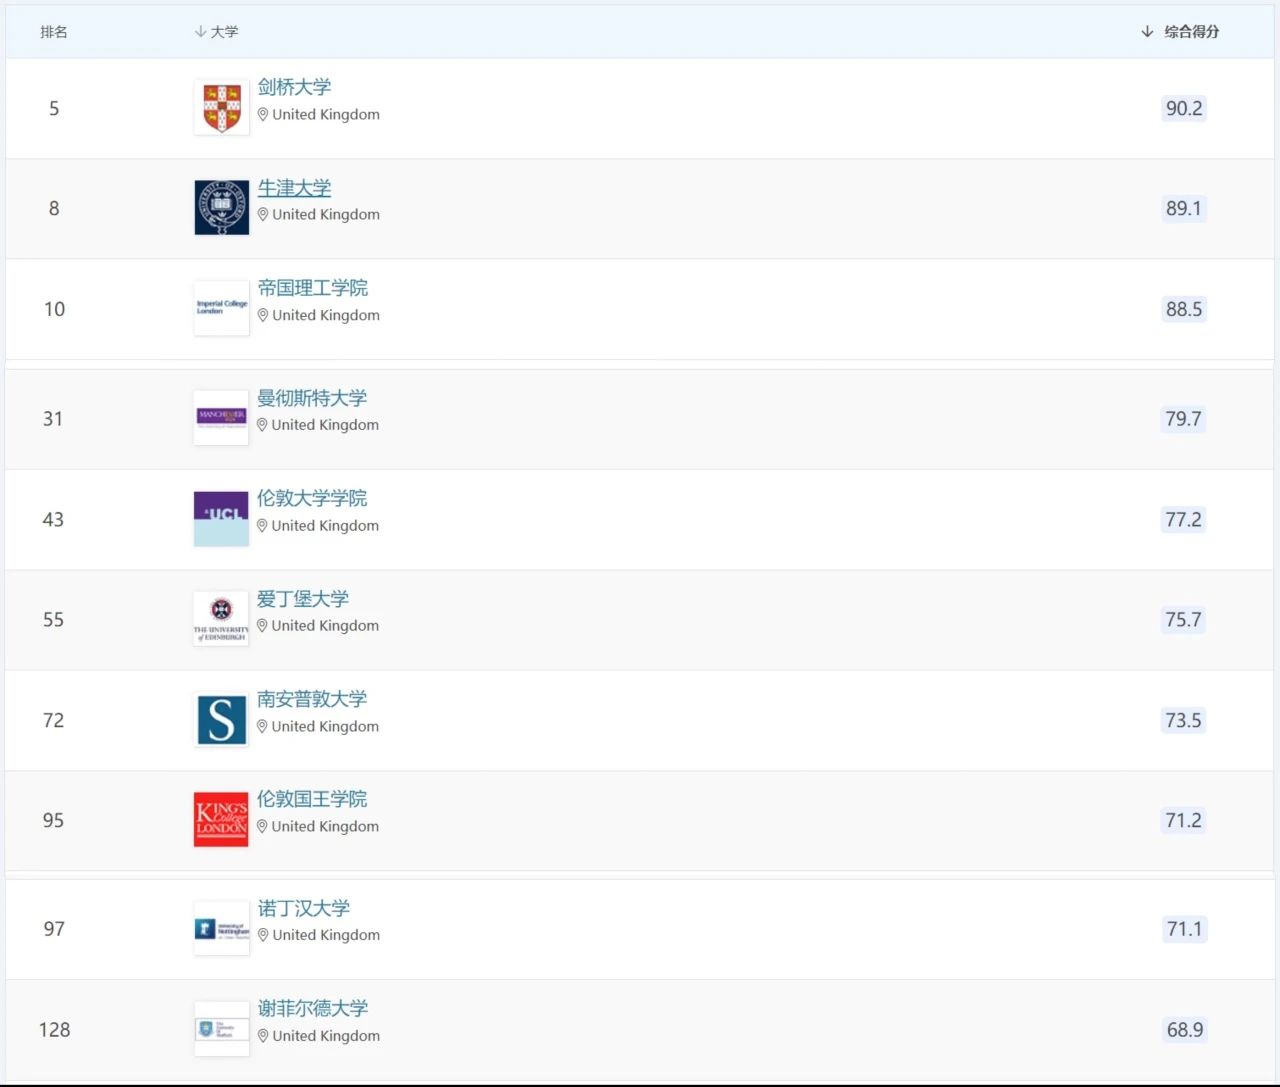Click the score 79.7 for Manchester
Viewport: 1280px width, 1087px height.
click(1184, 419)
